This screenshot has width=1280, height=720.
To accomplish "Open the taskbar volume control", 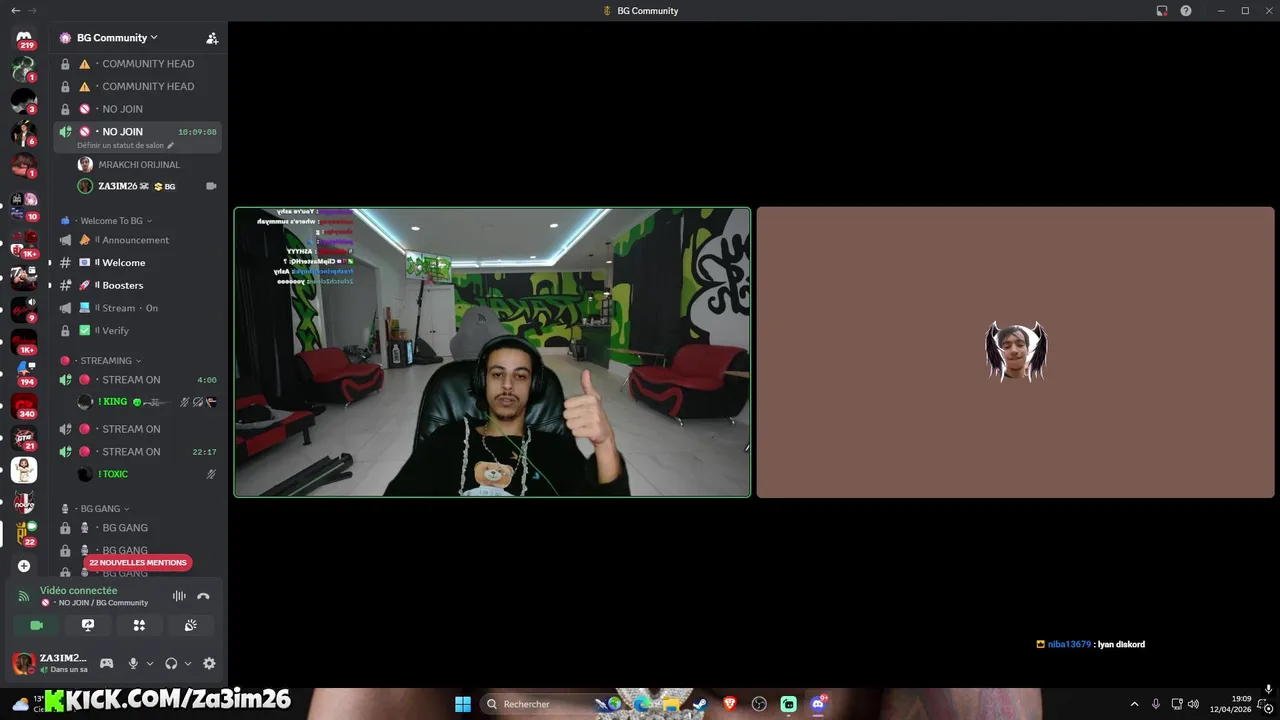I will 1193,704.
